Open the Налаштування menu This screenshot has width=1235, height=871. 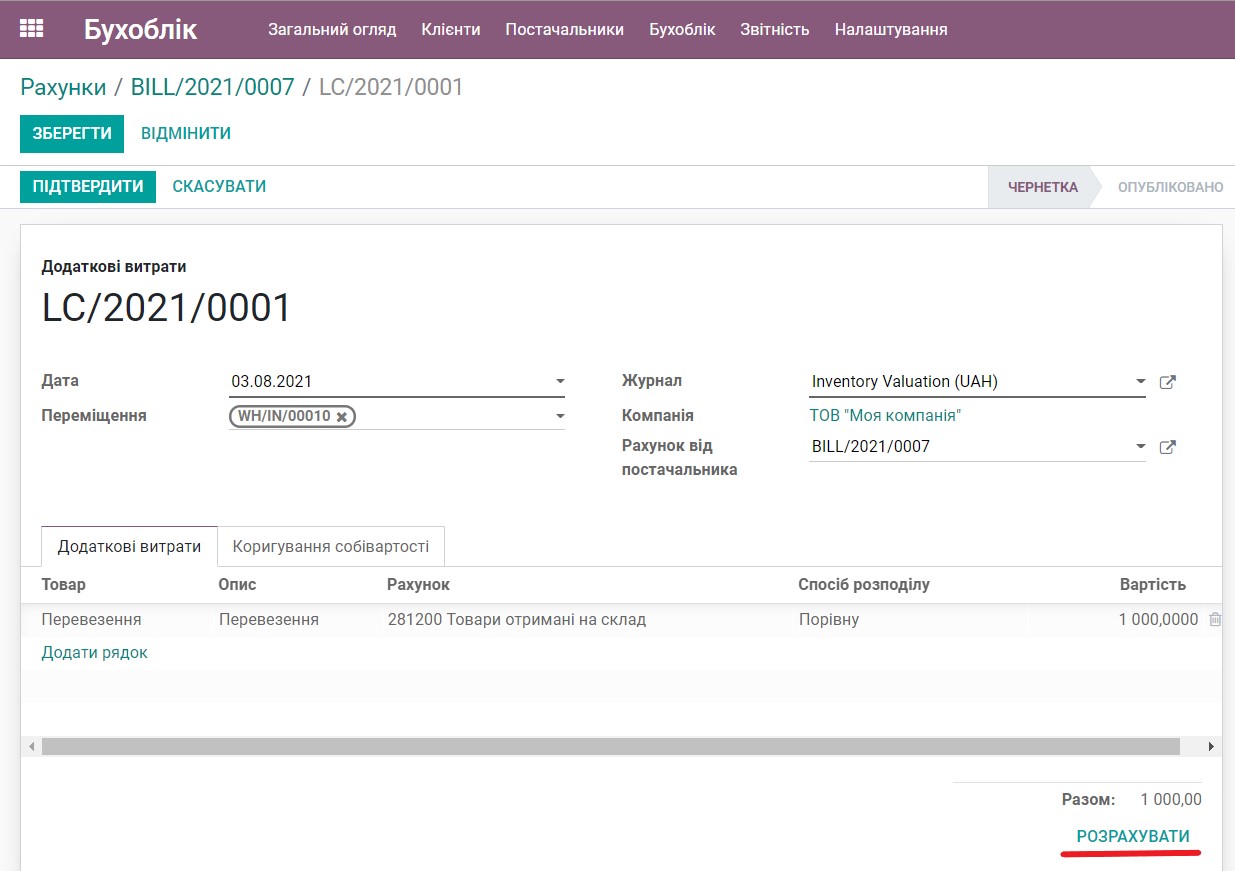889,29
